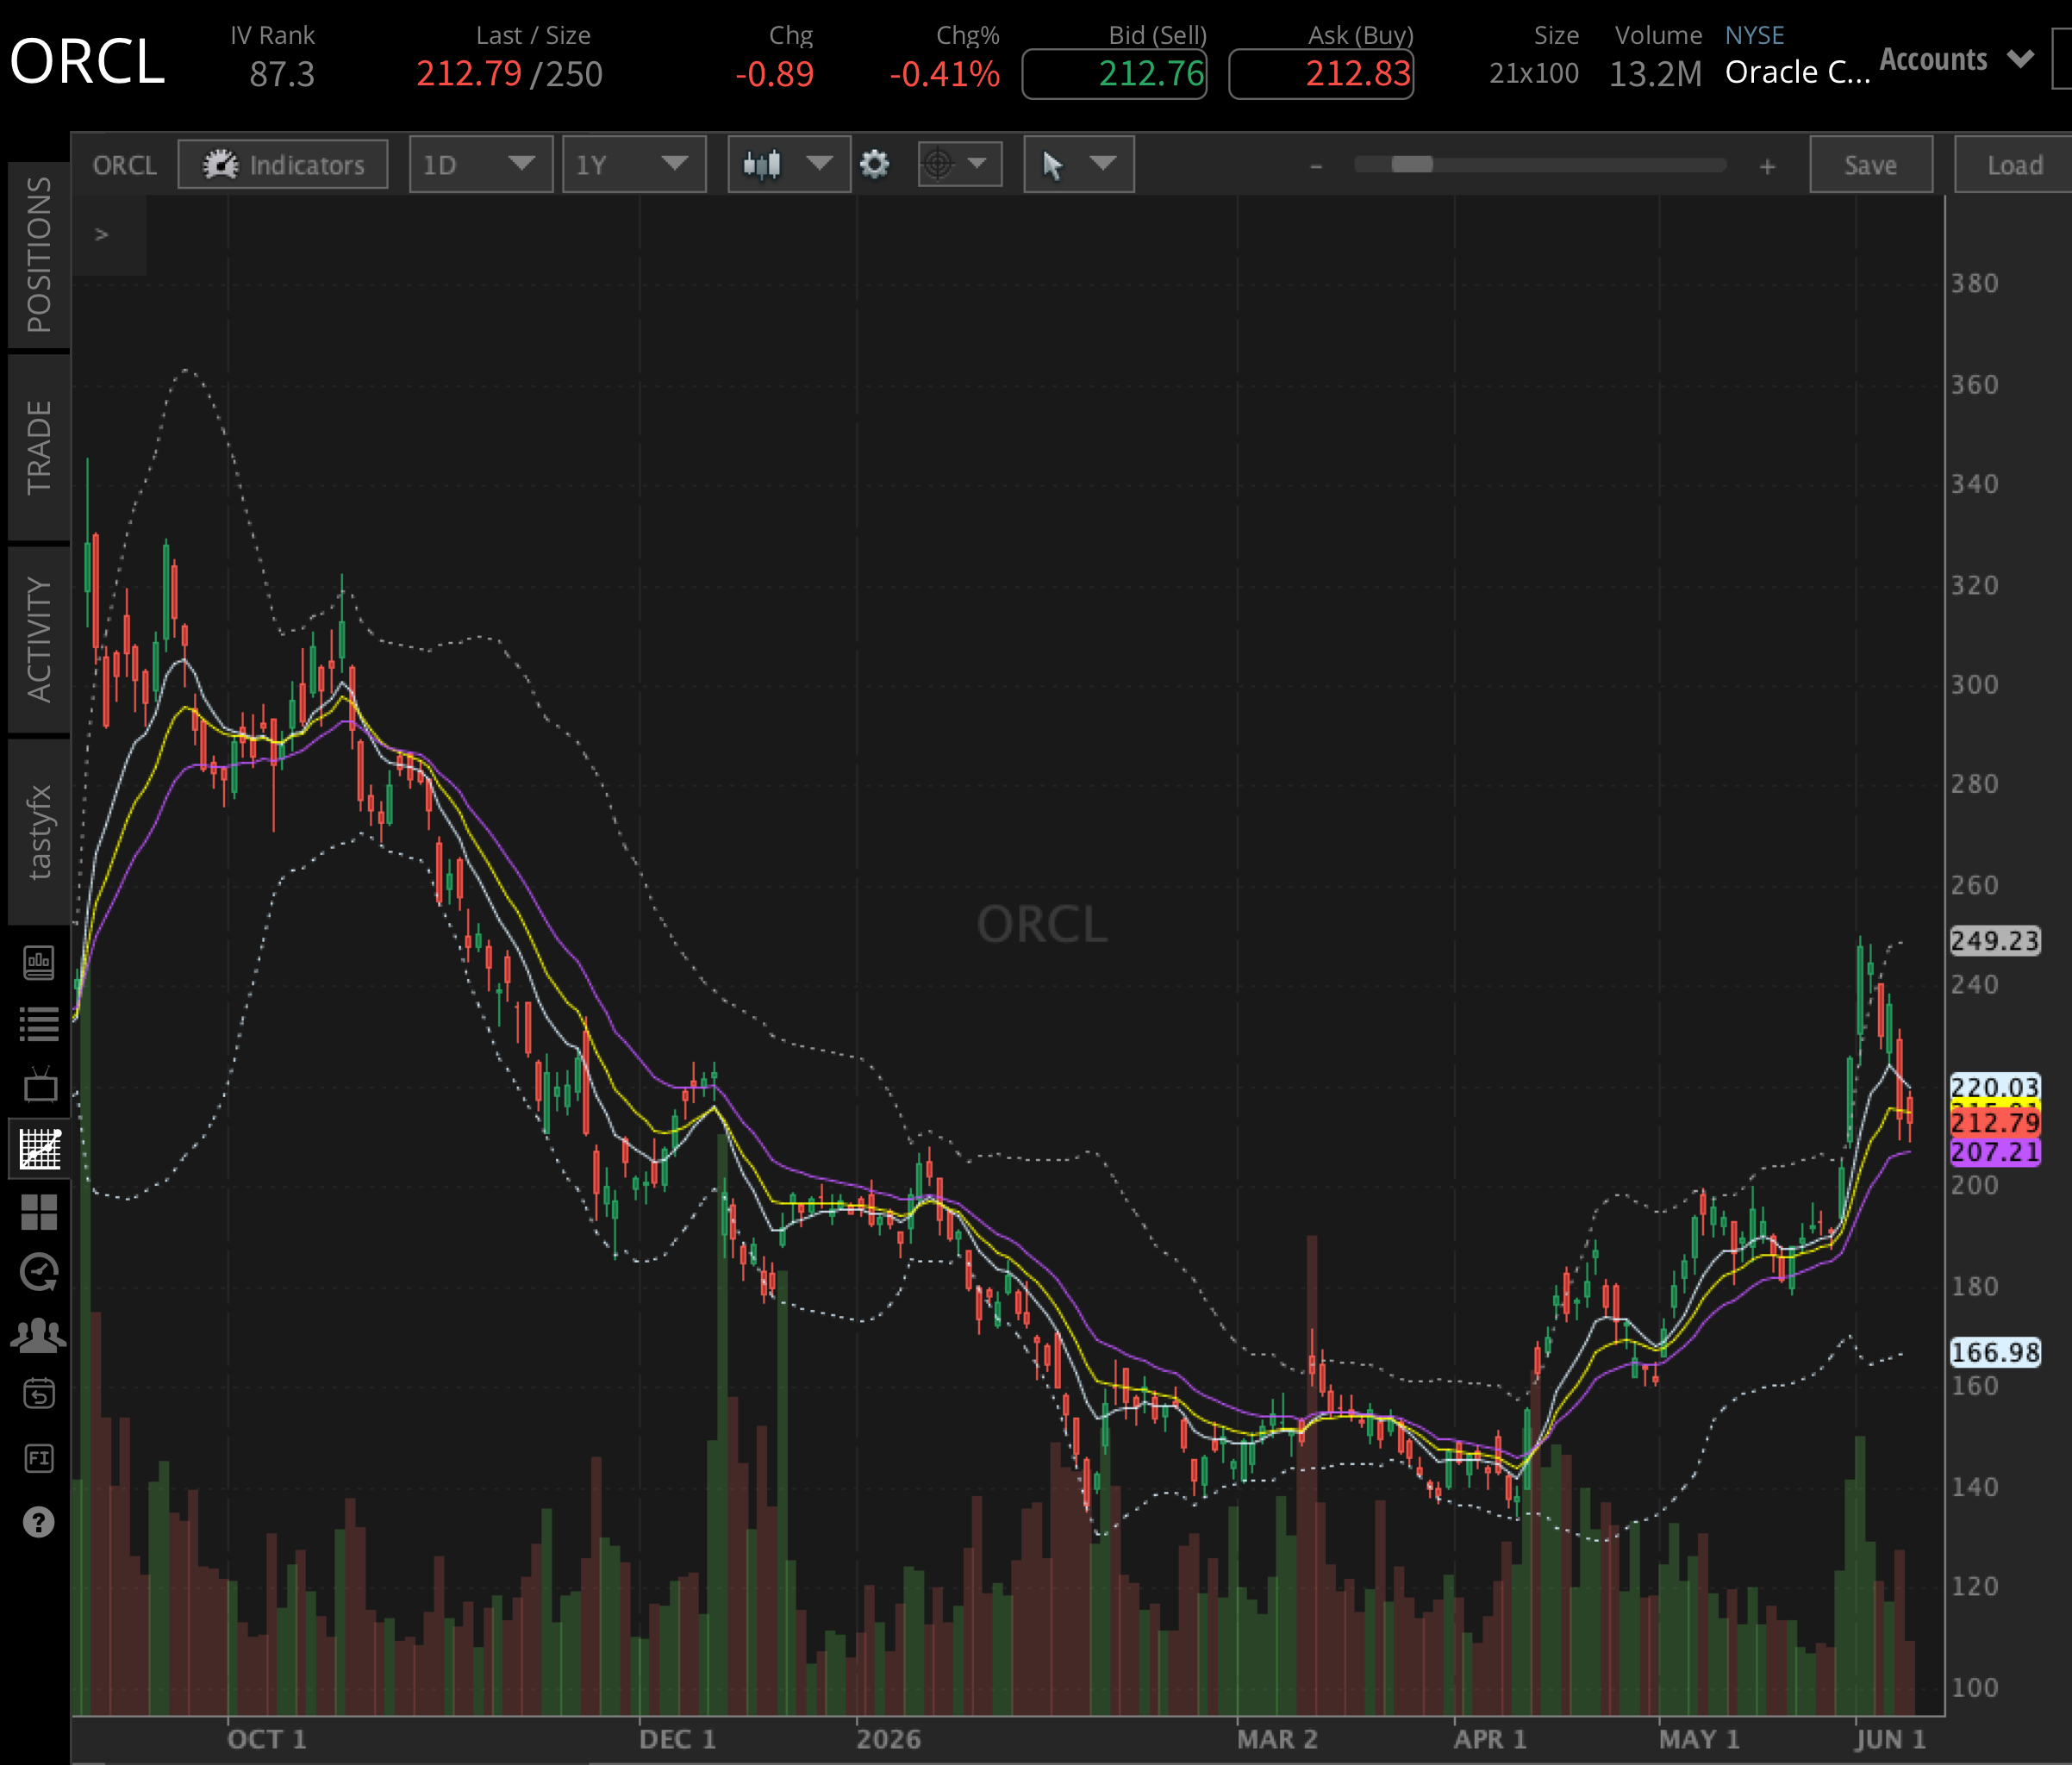This screenshot has width=2072, height=1765.
Task: Open the clock with circular arrow icon
Action: pos(39,1272)
